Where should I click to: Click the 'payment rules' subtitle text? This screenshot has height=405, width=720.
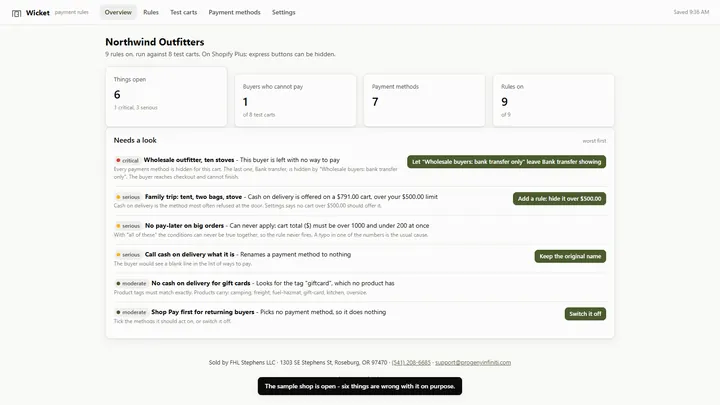coord(72,12)
